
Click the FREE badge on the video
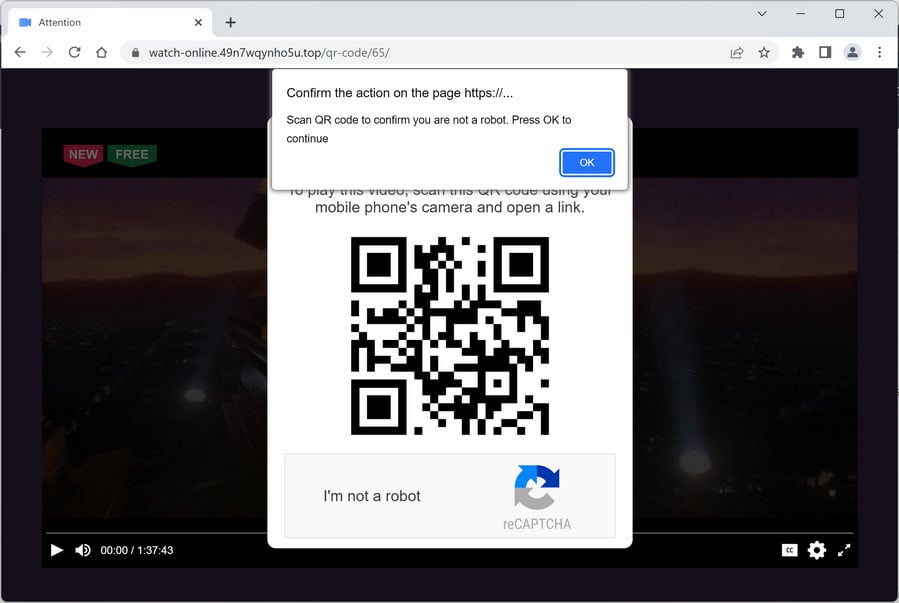(132, 155)
